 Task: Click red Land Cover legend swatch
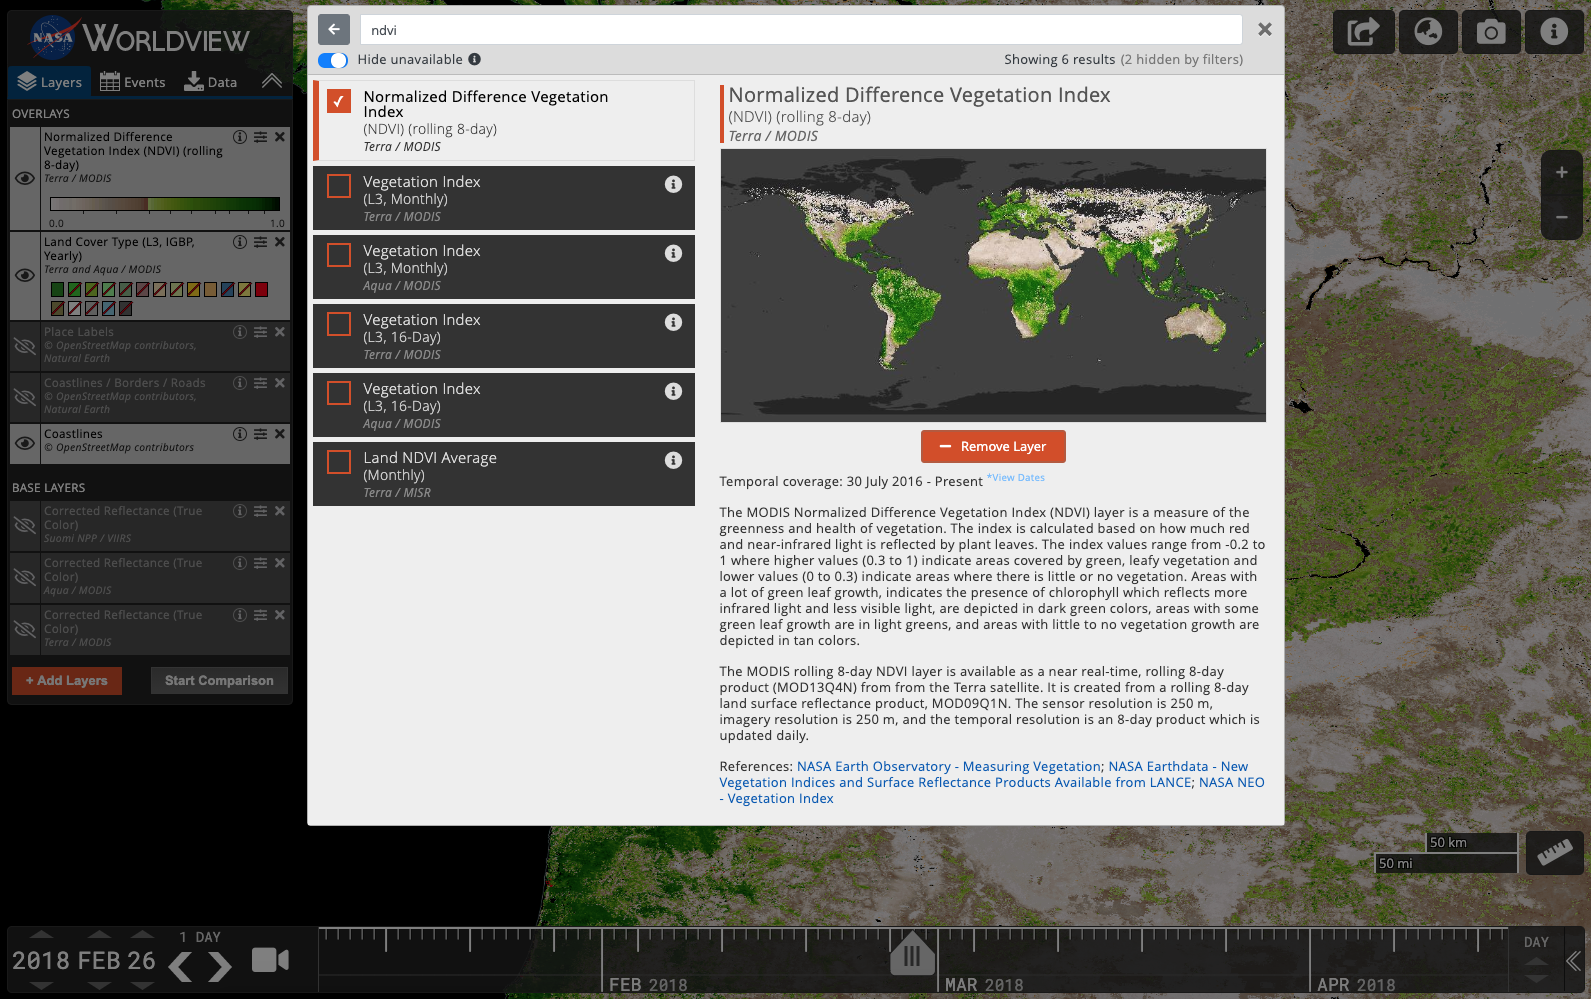(261, 290)
